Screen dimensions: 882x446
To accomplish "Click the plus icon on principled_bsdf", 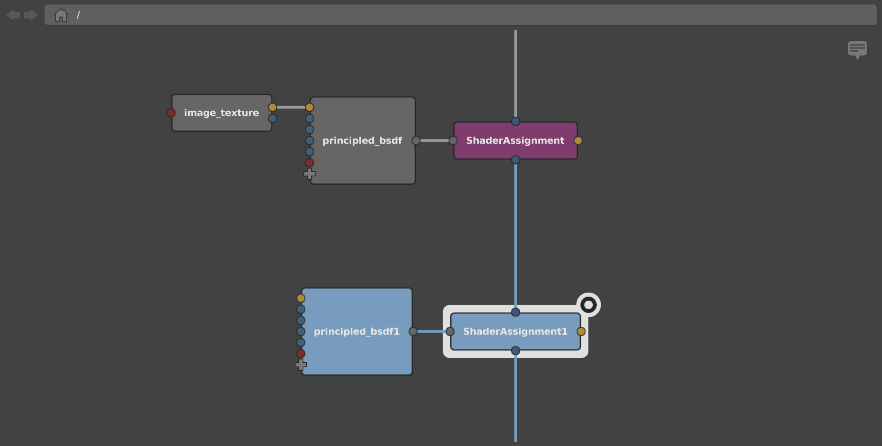I will coord(309,174).
